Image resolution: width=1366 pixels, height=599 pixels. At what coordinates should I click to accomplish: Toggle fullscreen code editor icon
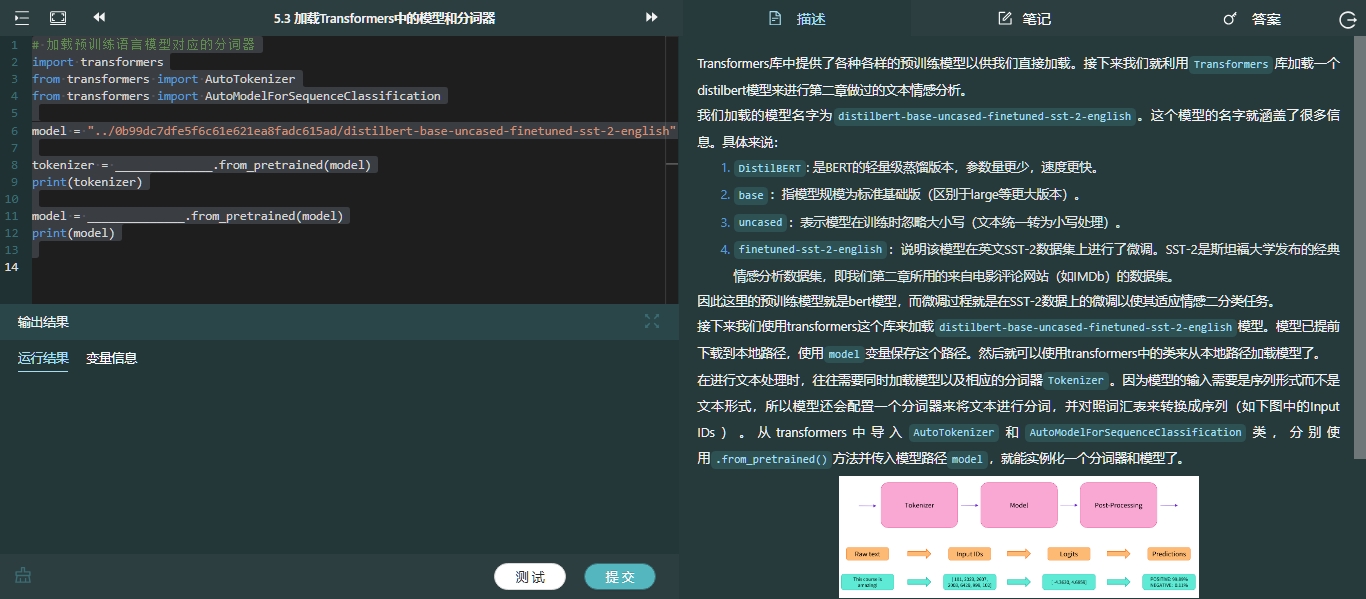[58, 18]
